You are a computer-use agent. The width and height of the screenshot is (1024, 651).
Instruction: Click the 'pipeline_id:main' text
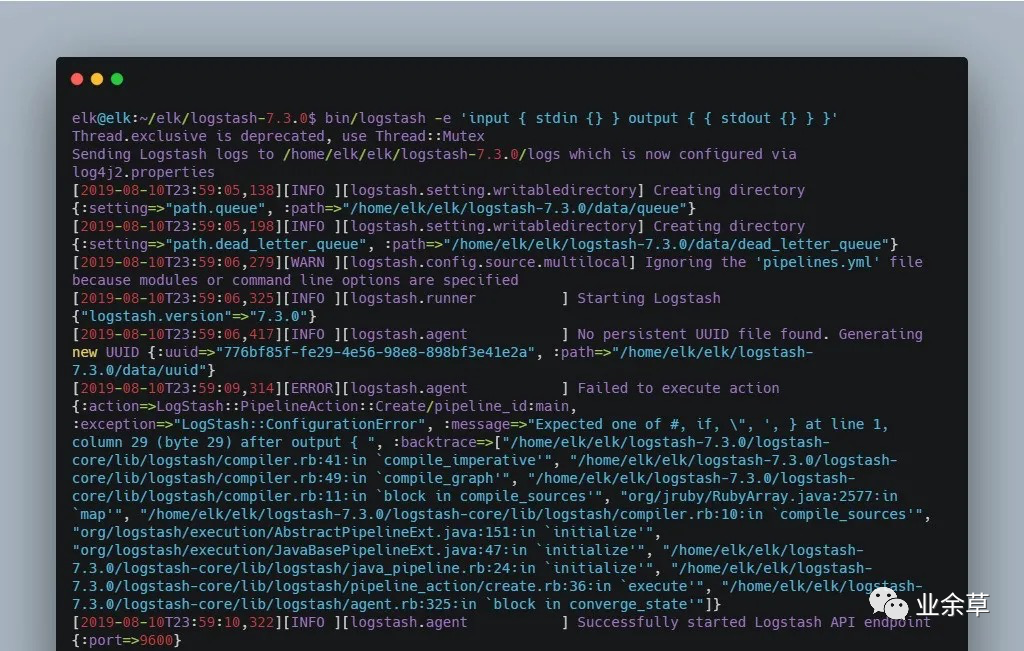[502, 405]
